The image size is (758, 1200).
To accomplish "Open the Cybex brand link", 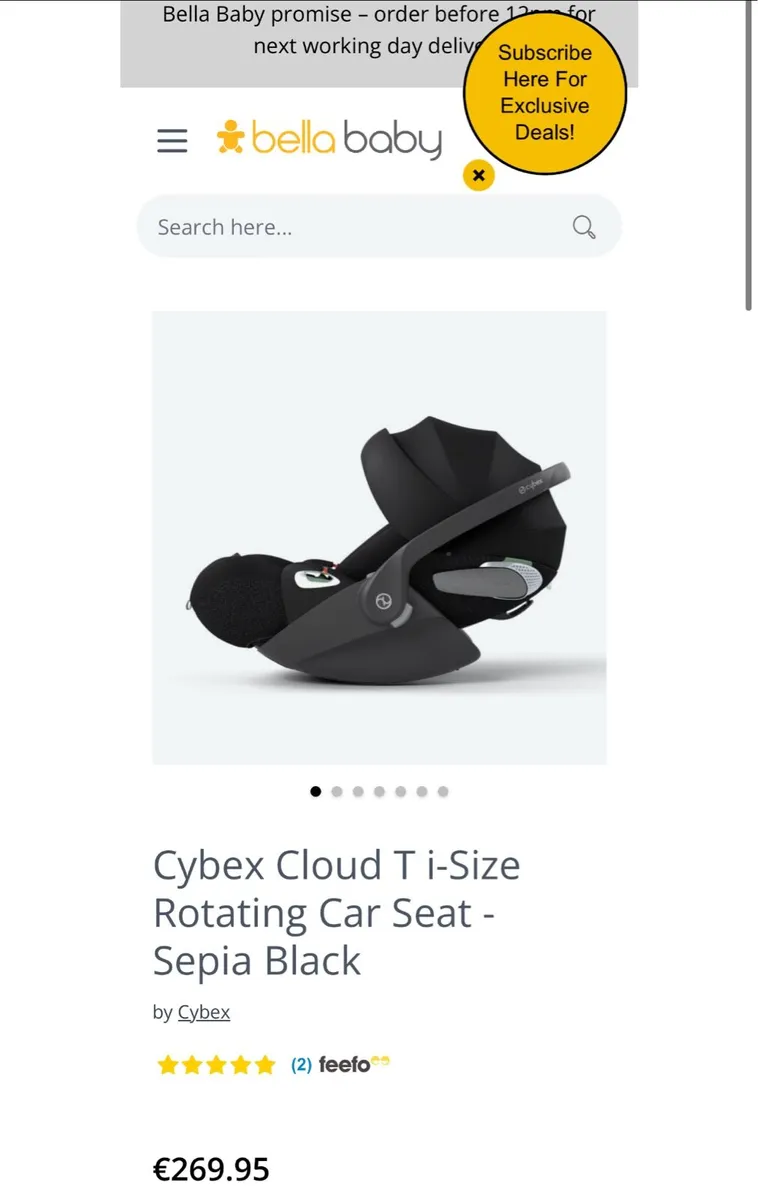I will [204, 1012].
